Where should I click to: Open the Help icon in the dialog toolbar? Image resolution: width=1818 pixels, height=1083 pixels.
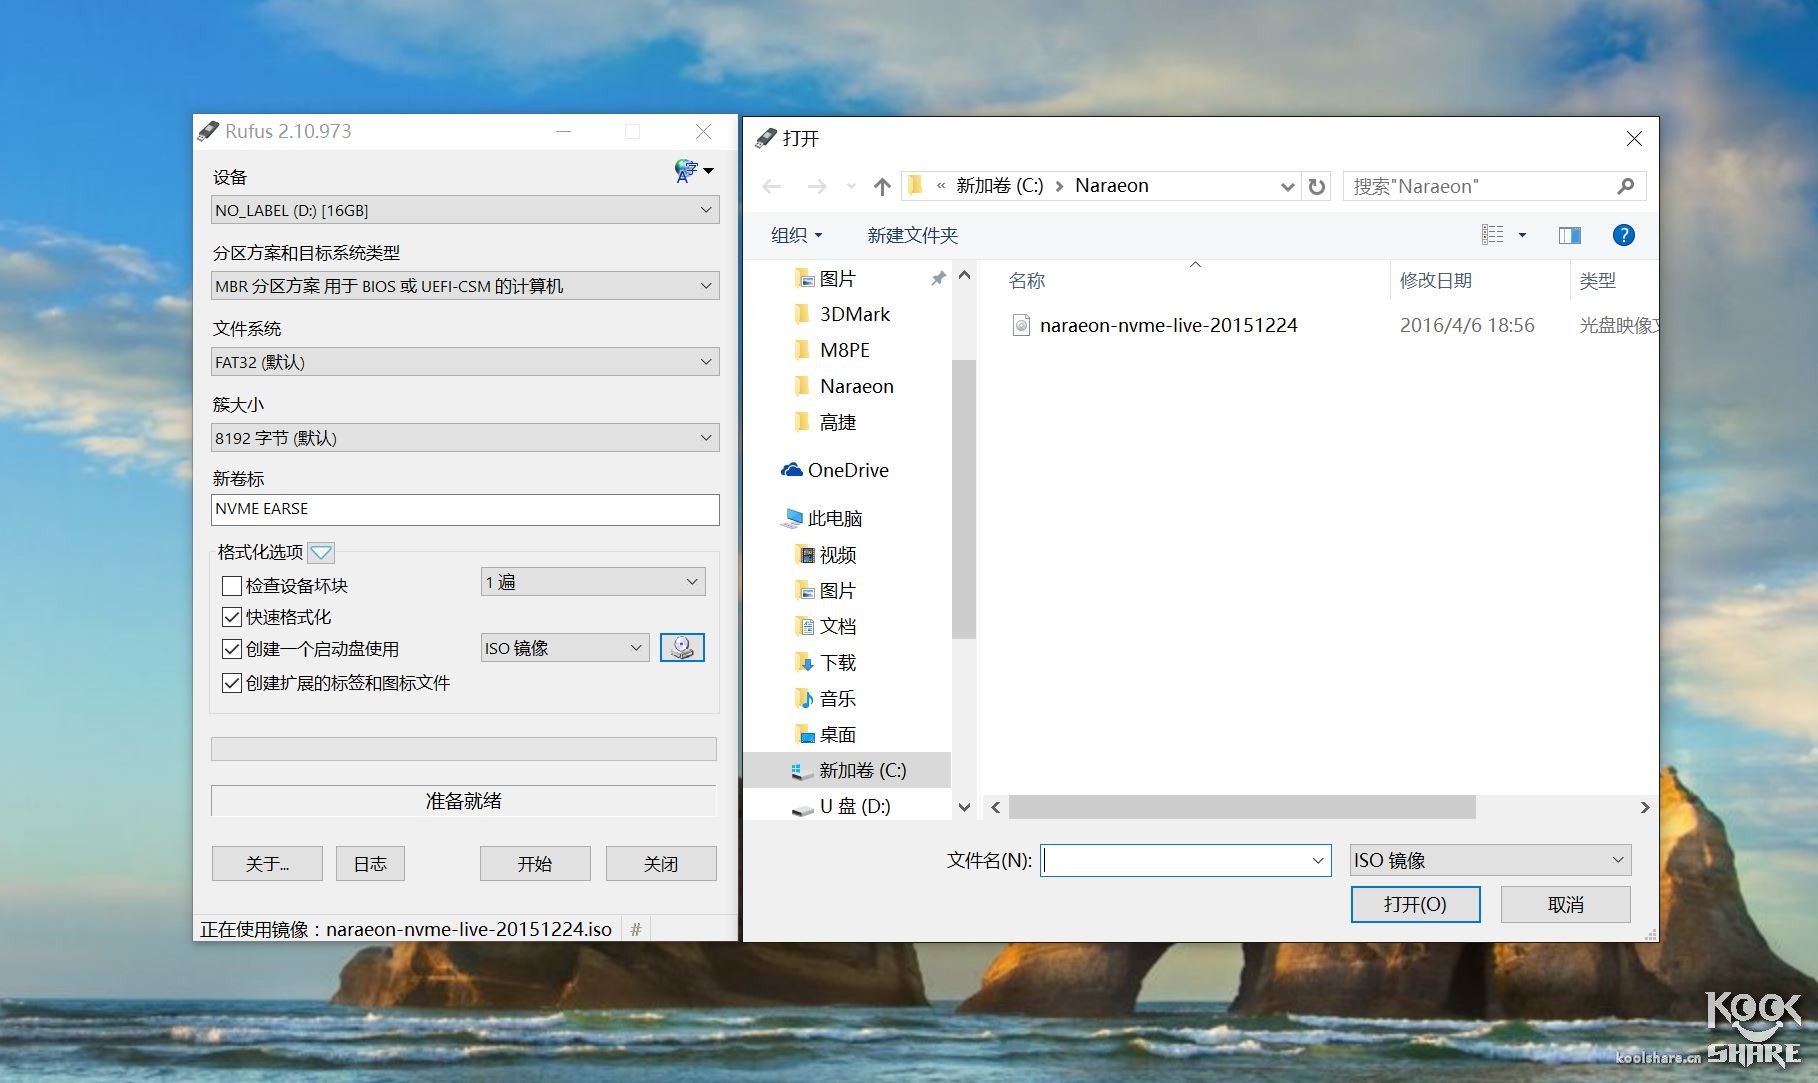[x=1623, y=235]
